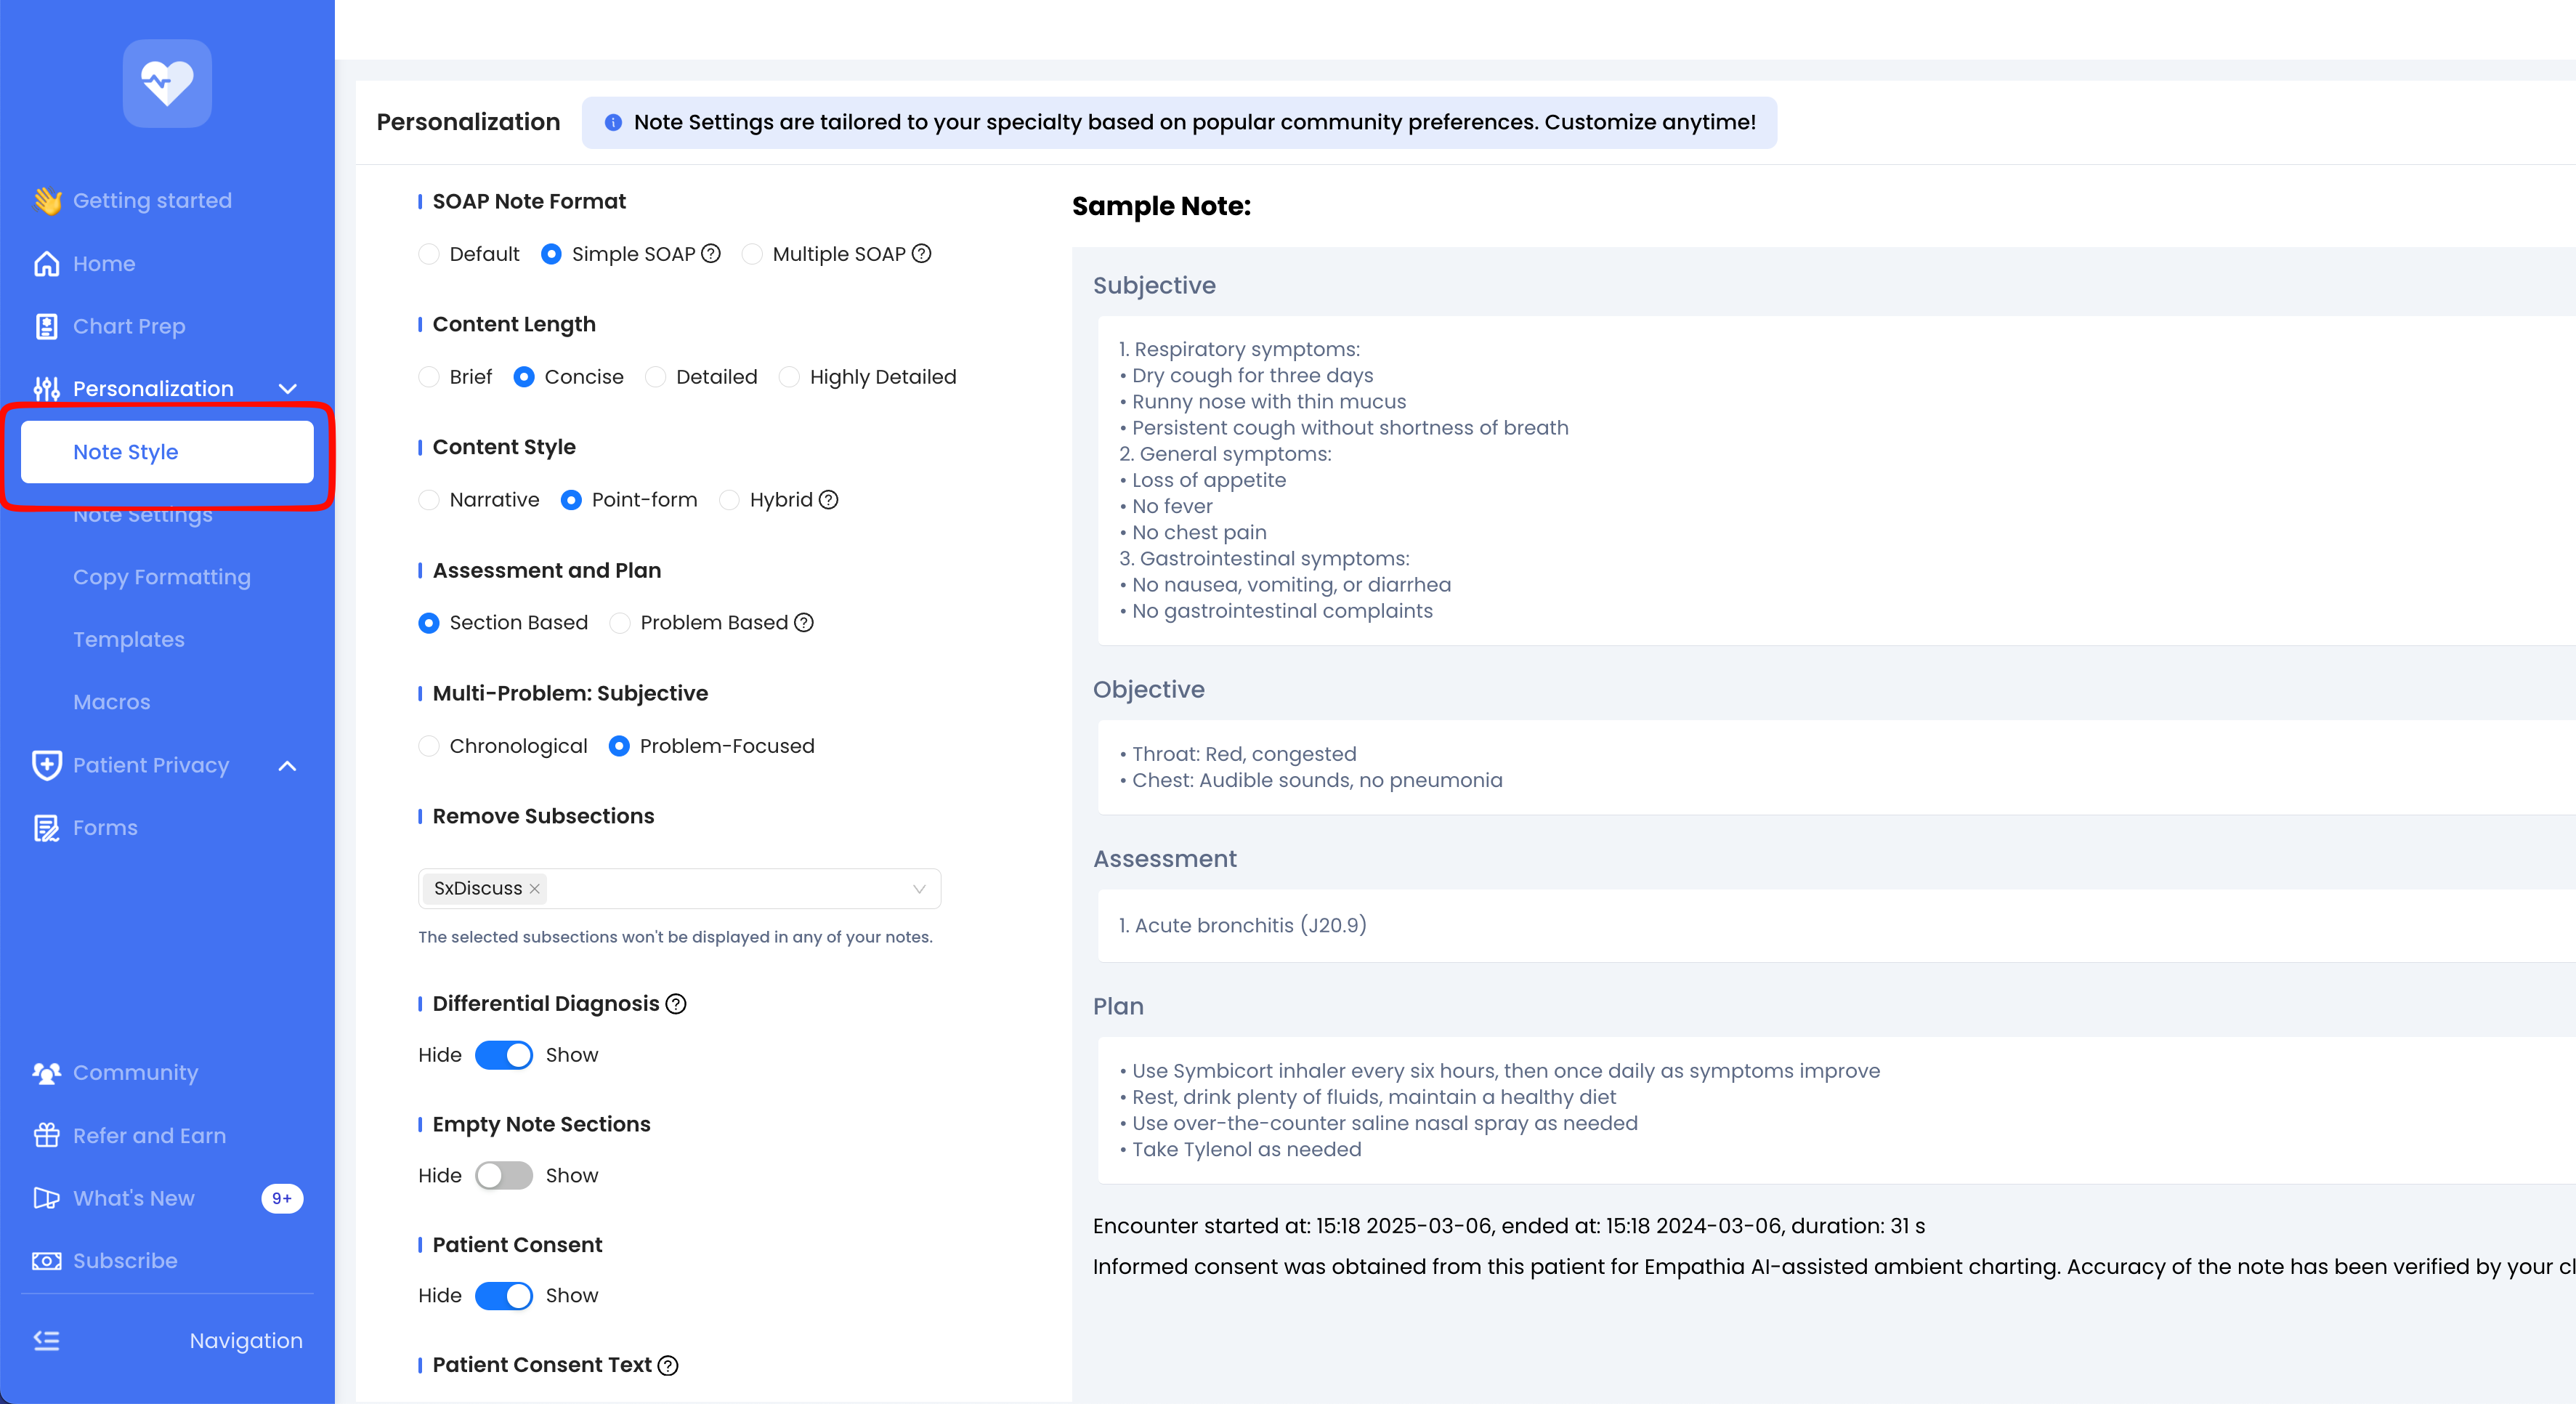Click the collapse Navigation menu icon
Screen dimensions: 2576x1404
[46, 1340]
